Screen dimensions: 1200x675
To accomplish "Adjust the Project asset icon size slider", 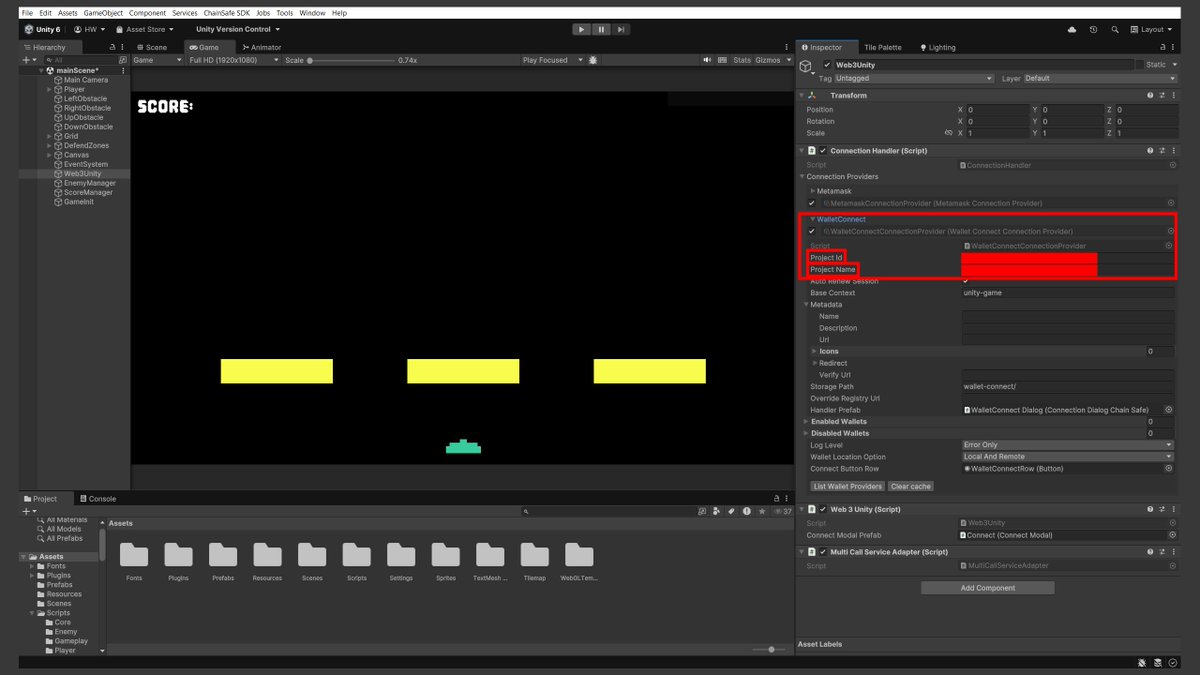I will (770, 650).
